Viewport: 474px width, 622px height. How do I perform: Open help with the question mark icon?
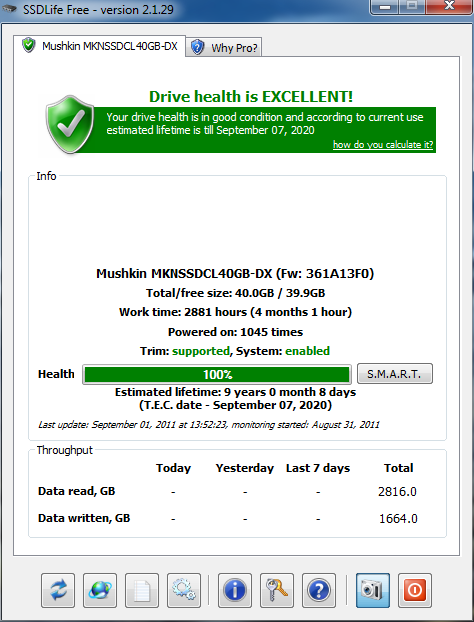tap(319, 590)
